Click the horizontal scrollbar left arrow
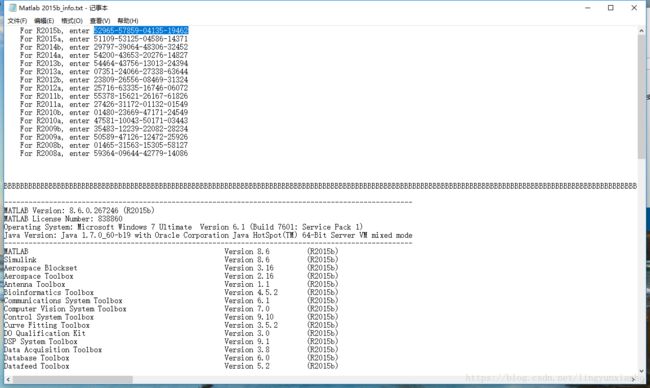Viewport: 650px width, 388px height. point(8,379)
